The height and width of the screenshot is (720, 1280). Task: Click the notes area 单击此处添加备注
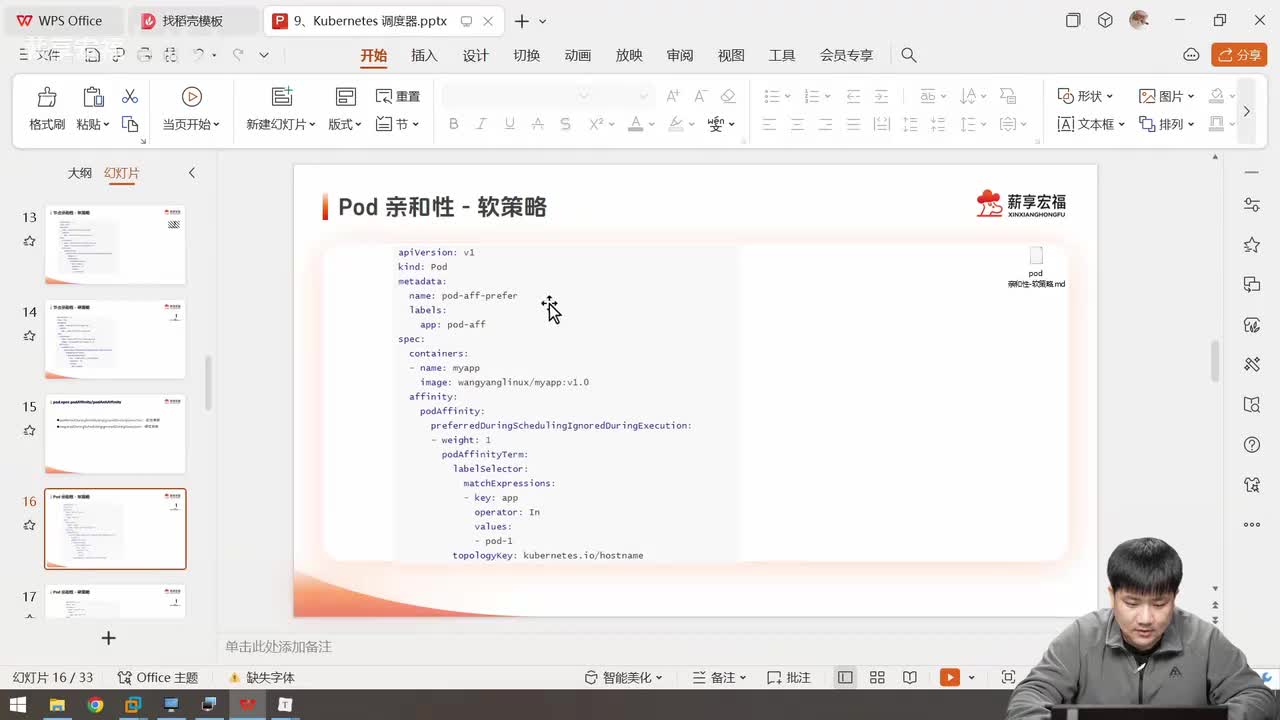(x=278, y=647)
